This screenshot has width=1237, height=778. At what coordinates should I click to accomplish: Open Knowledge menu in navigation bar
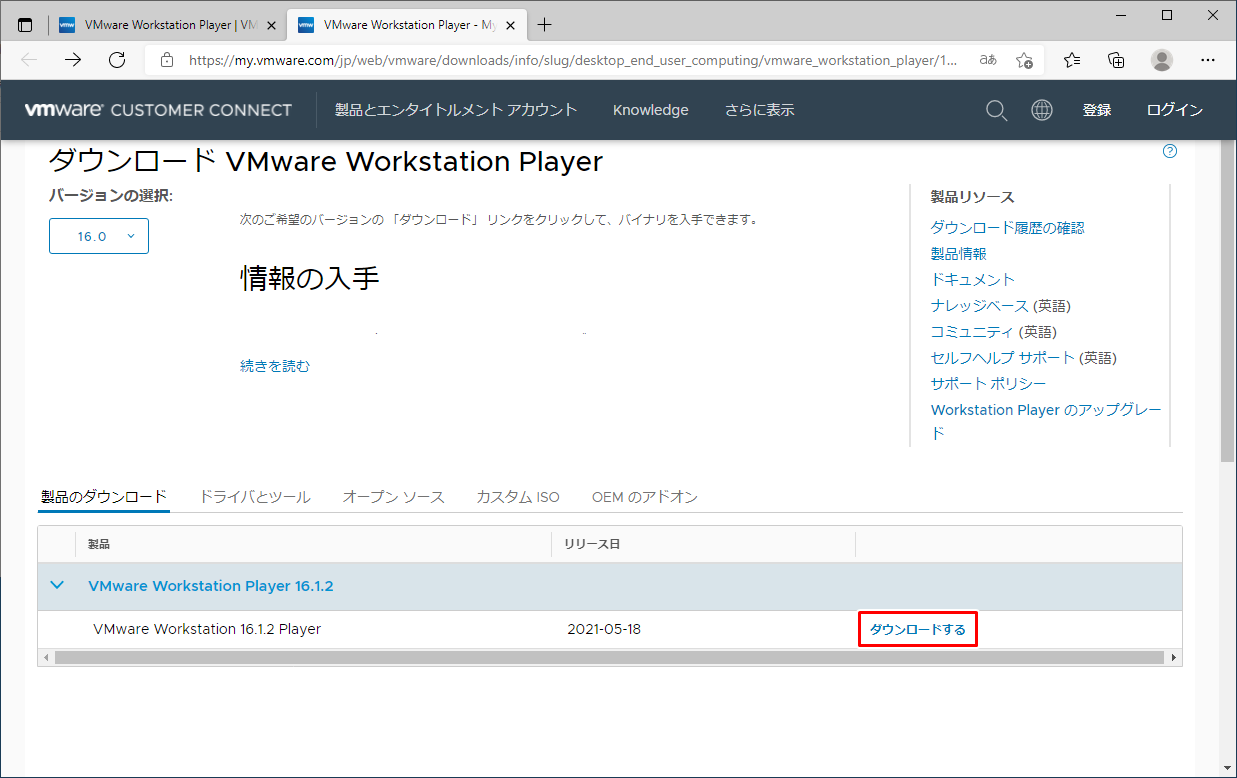coord(650,110)
